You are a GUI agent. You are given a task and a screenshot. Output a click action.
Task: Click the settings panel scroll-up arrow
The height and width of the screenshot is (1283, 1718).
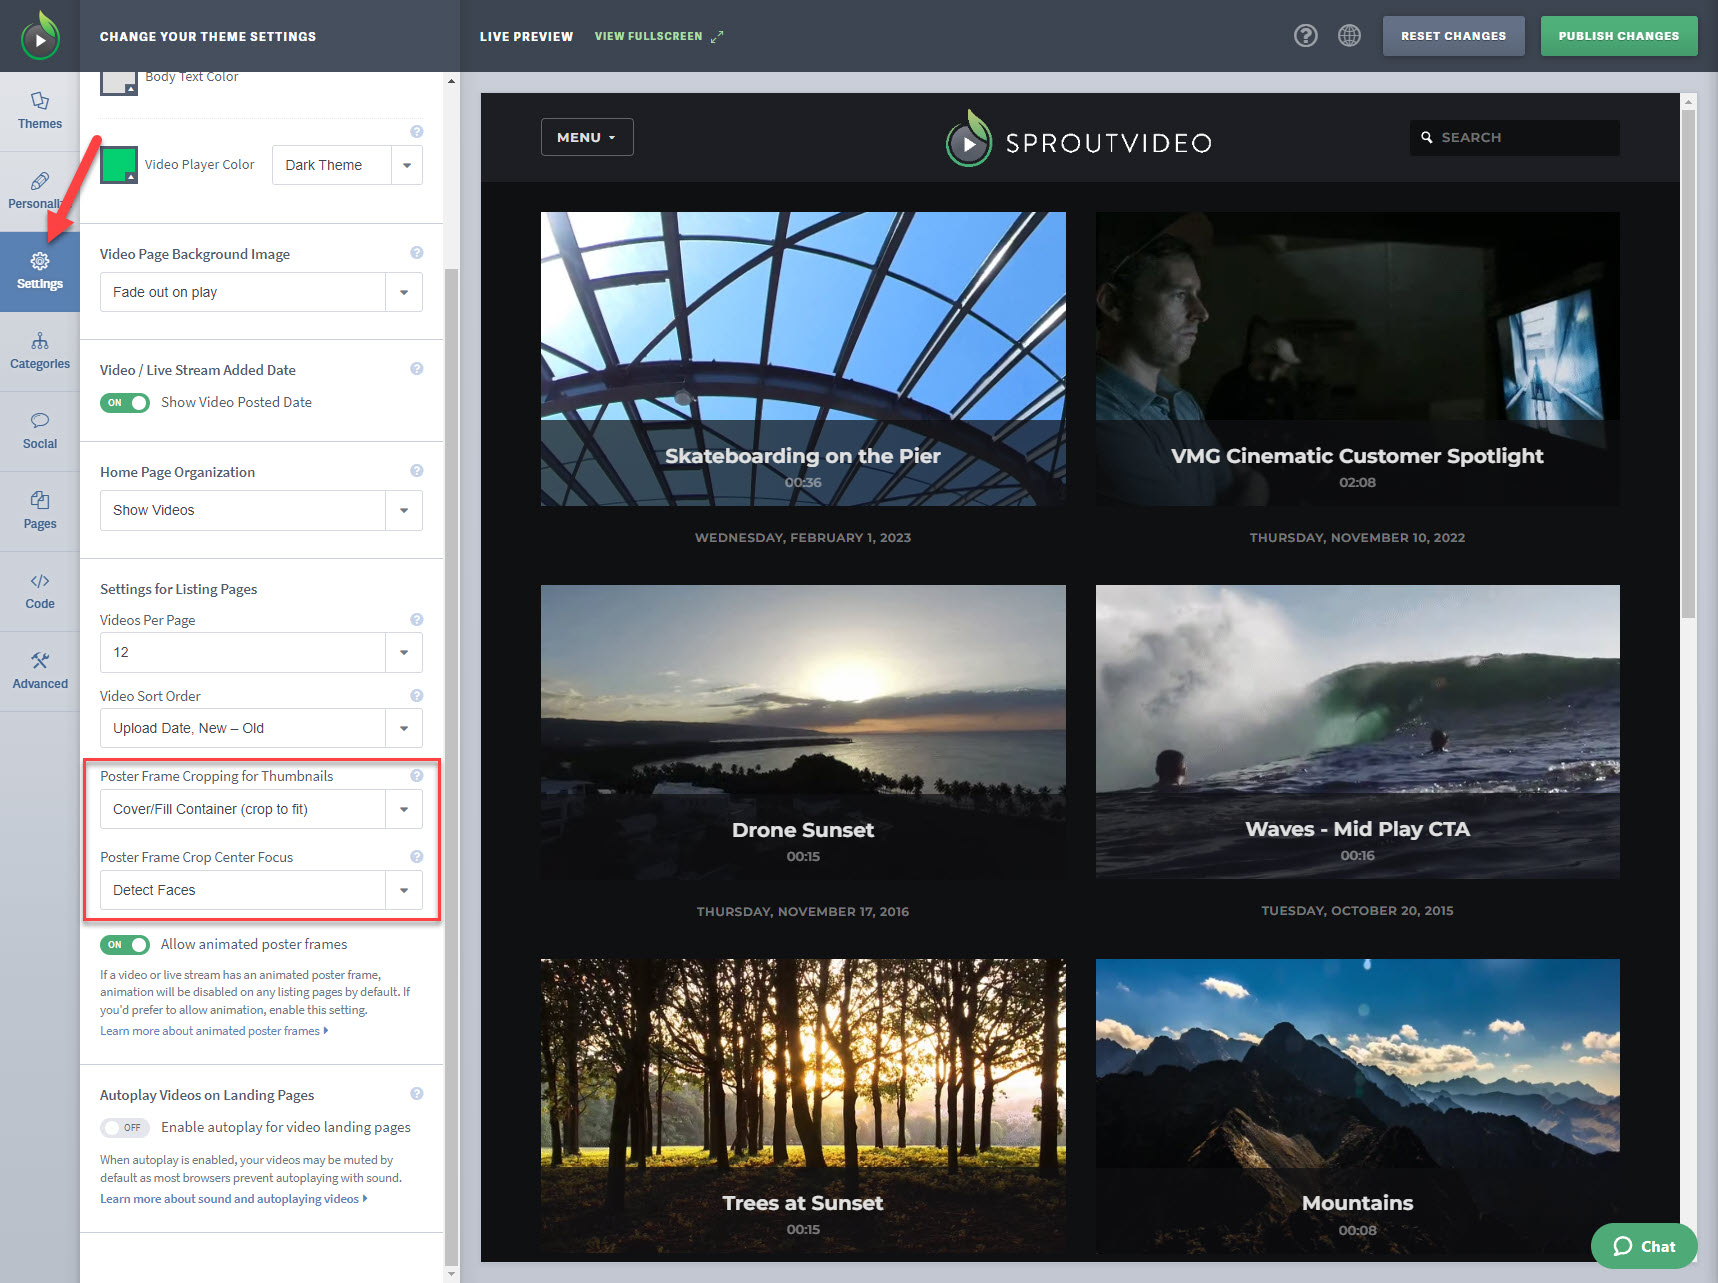pyautogui.click(x=451, y=81)
